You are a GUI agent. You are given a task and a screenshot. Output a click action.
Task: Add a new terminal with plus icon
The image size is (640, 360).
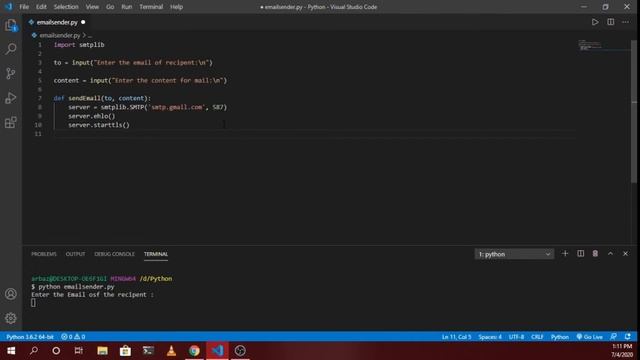(x=565, y=253)
